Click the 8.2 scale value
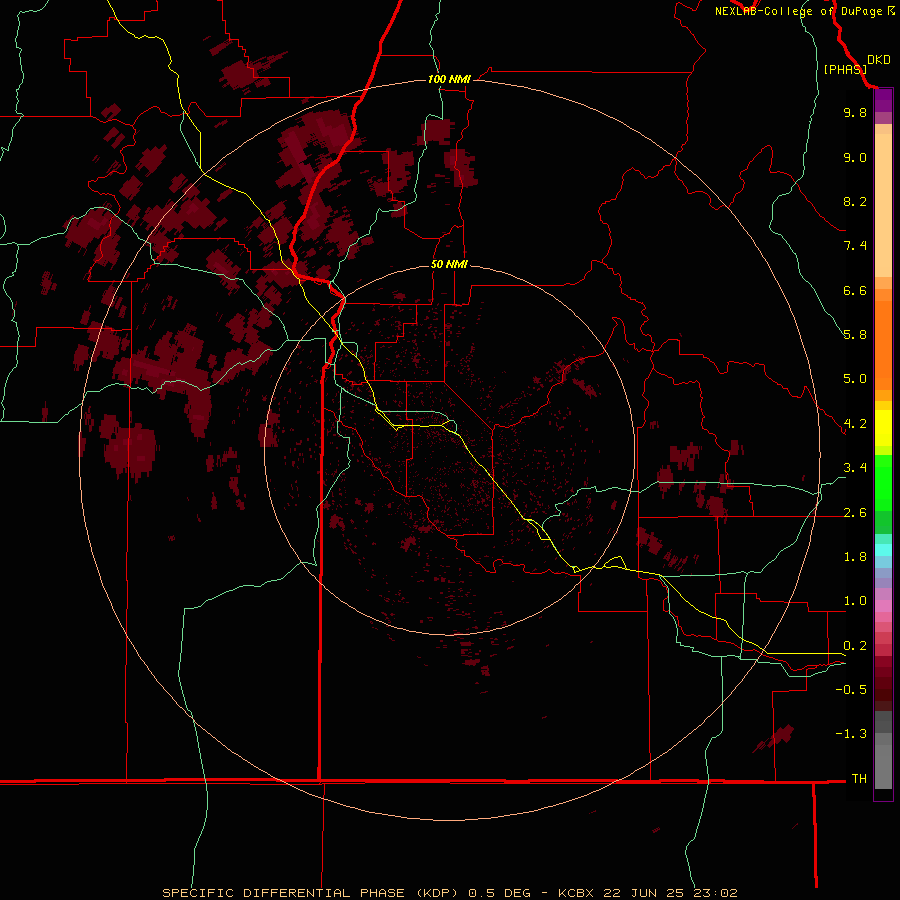This screenshot has width=900, height=900. 855,201
